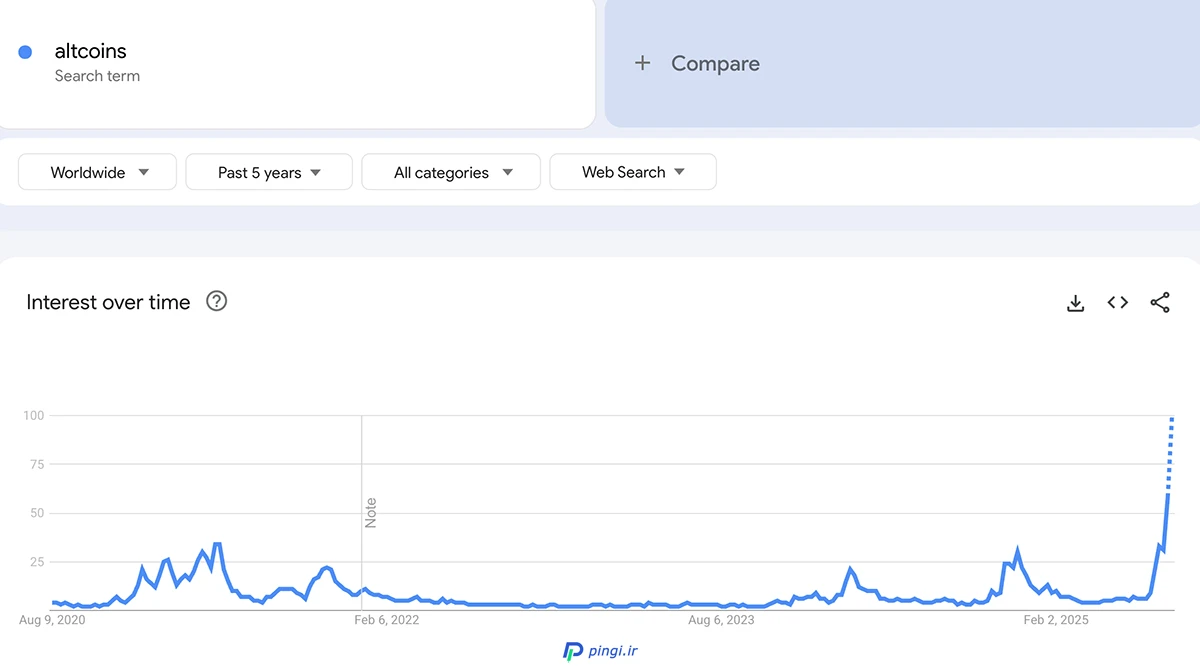The height and width of the screenshot is (671, 1200).
Task: Open the Web Search type dropdown
Action: pyautogui.click(x=633, y=172)
